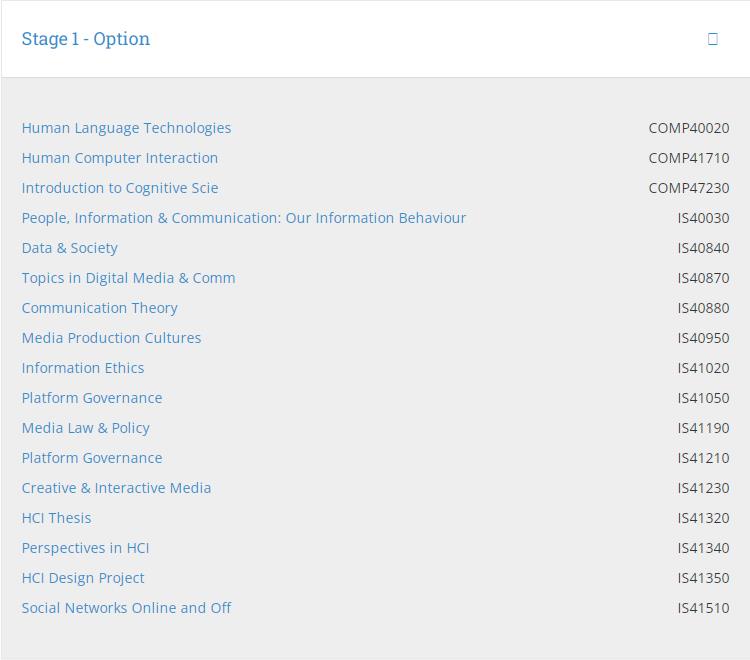Select the Media Law & Policy link
The width and height of the screenshot is (750, 660).
click(86, 428)
